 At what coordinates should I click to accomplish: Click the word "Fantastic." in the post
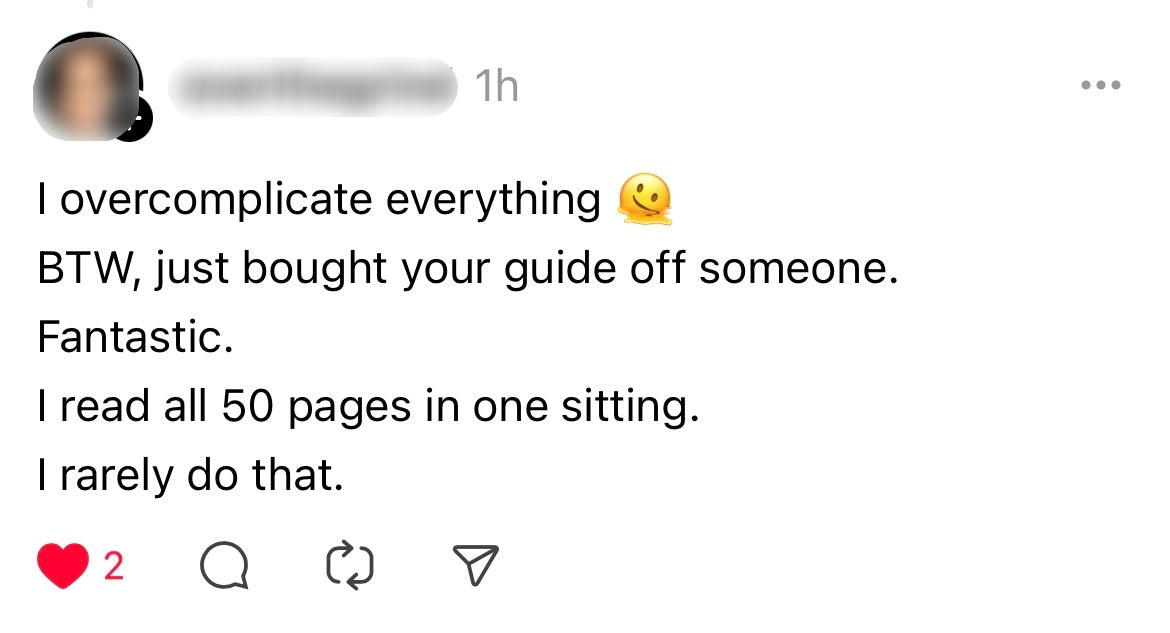pos(136,338)
